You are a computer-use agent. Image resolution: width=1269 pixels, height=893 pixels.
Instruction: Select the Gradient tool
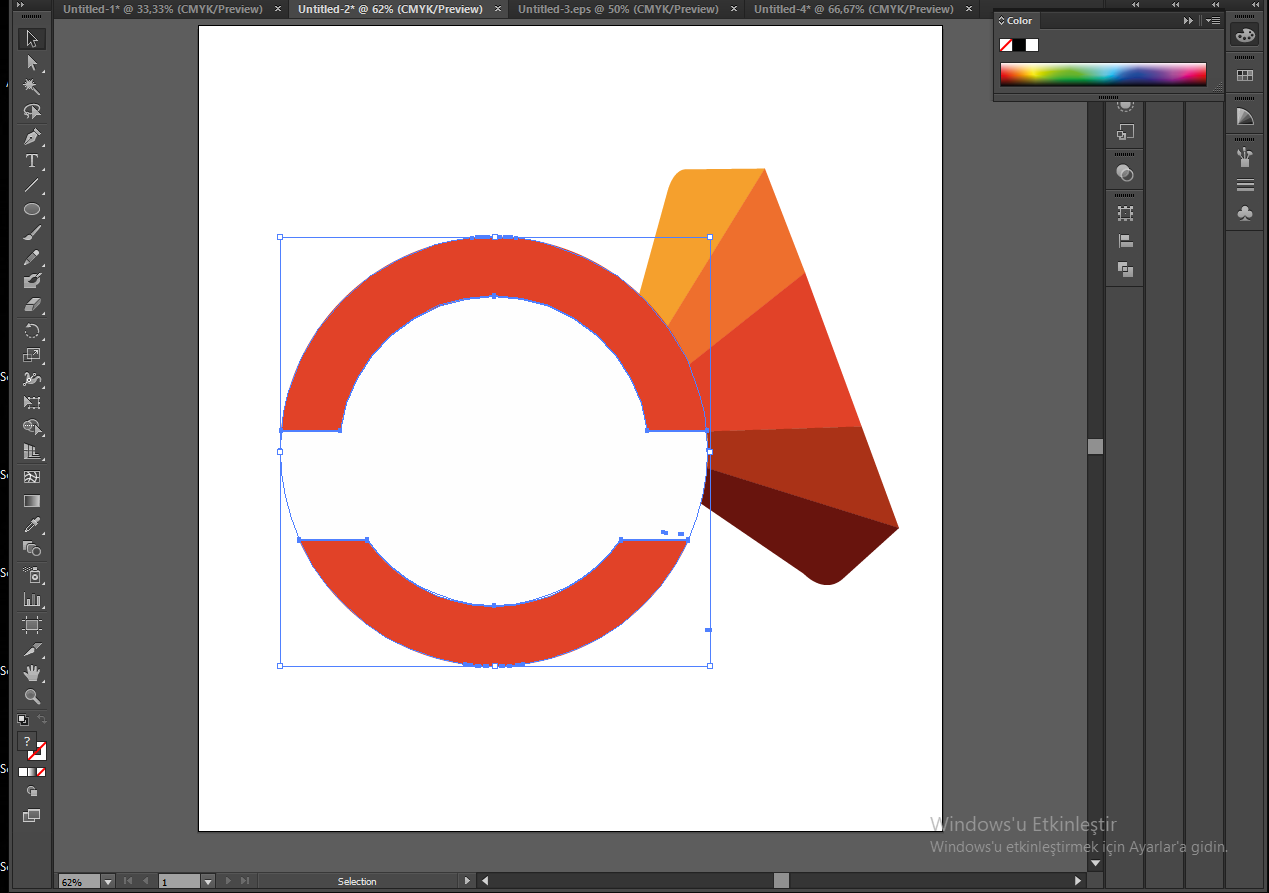(32, 501)
